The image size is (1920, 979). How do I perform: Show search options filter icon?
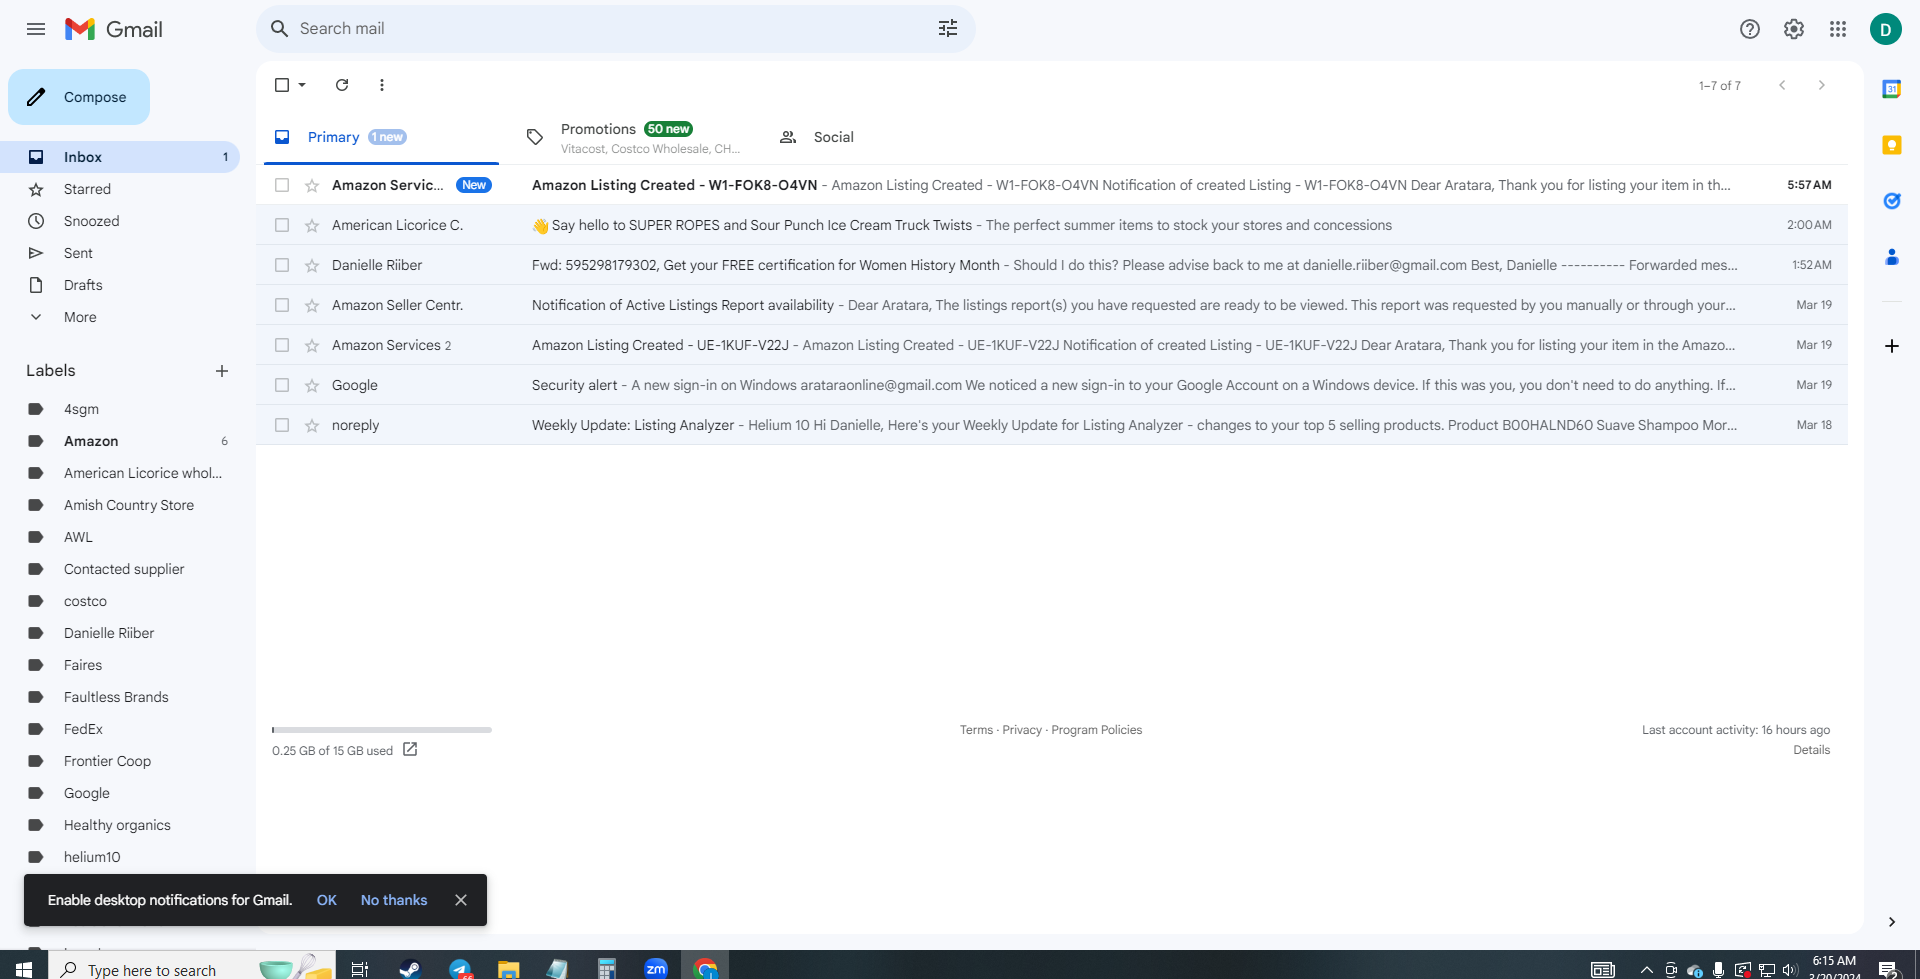coord(948,29)
